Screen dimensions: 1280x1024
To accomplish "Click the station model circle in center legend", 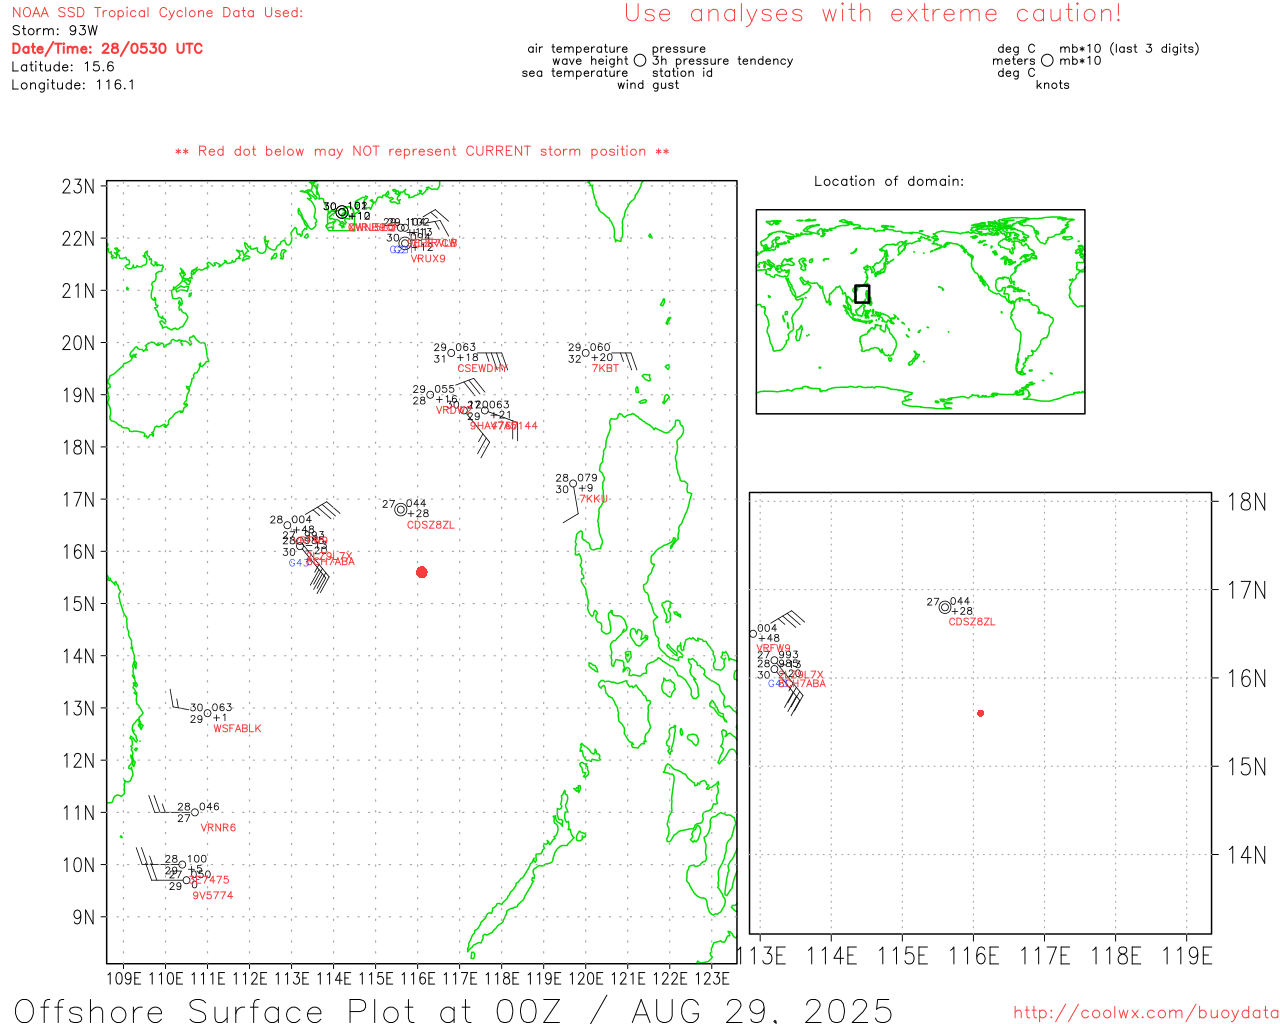I will [x=640, y=61].
